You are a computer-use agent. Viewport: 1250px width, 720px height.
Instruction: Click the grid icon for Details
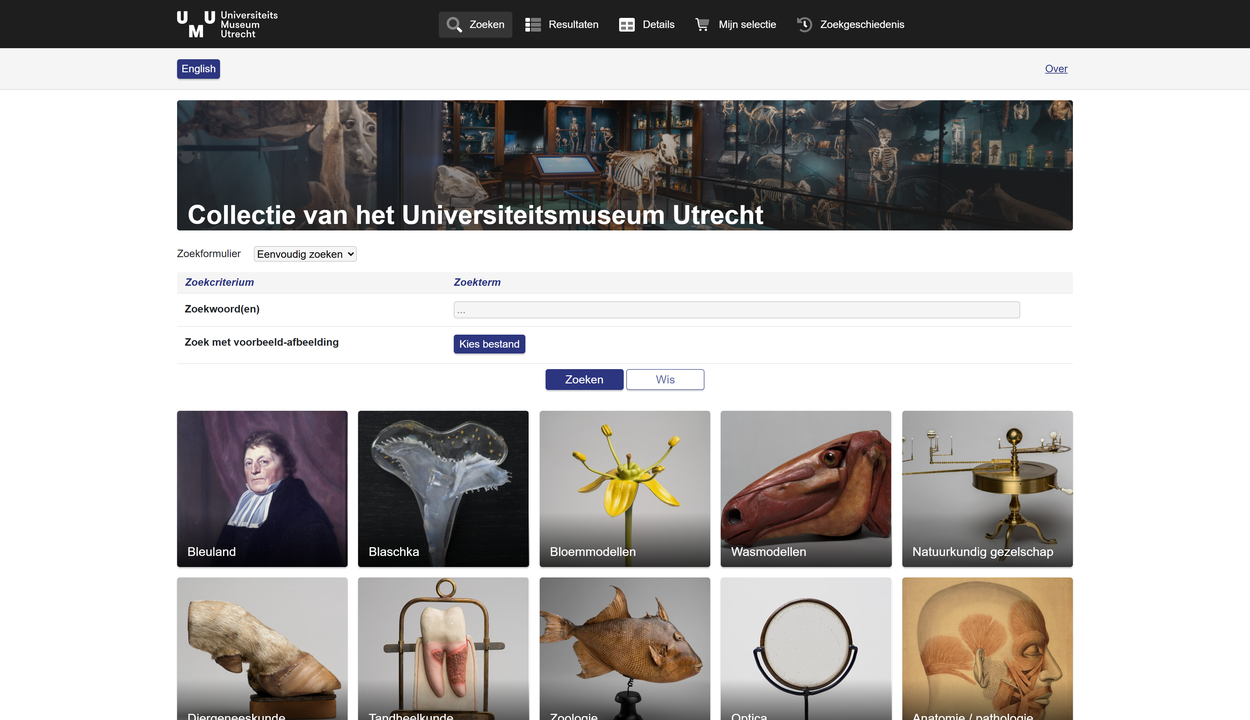[627, 24]
